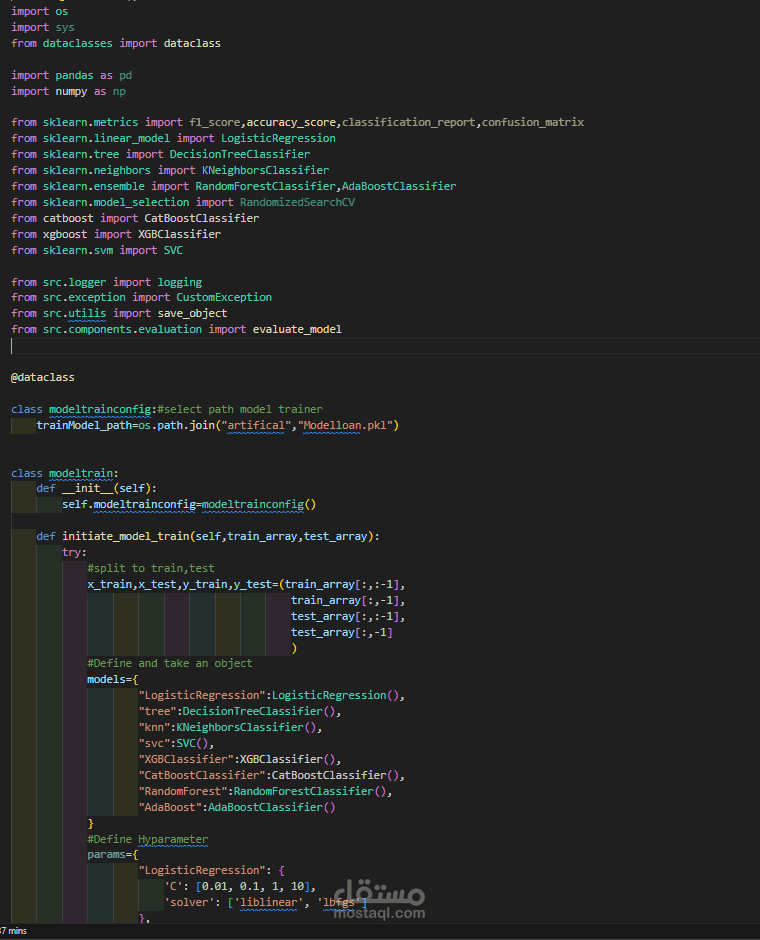Viewport: 760px width, 940px height.
Task: Select the modeltrainconfig class name in its definition
Action: point(100,409)
